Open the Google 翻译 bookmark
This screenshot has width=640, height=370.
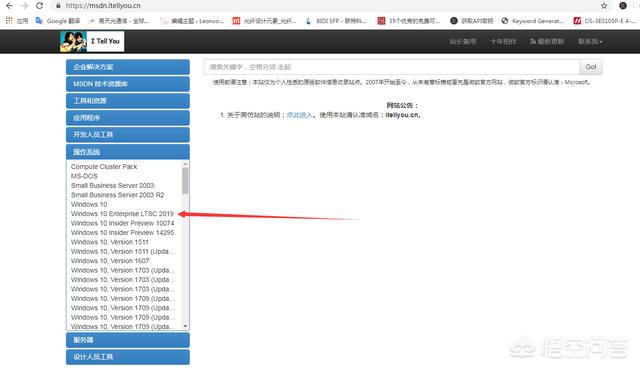58,21
